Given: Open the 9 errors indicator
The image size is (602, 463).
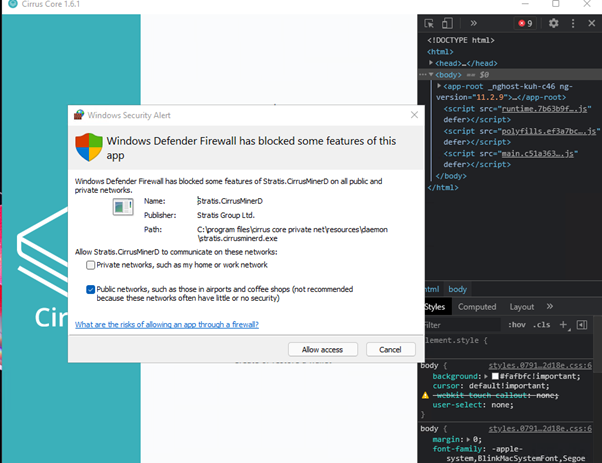Looking at the screenshot, I should pos(525,23).
